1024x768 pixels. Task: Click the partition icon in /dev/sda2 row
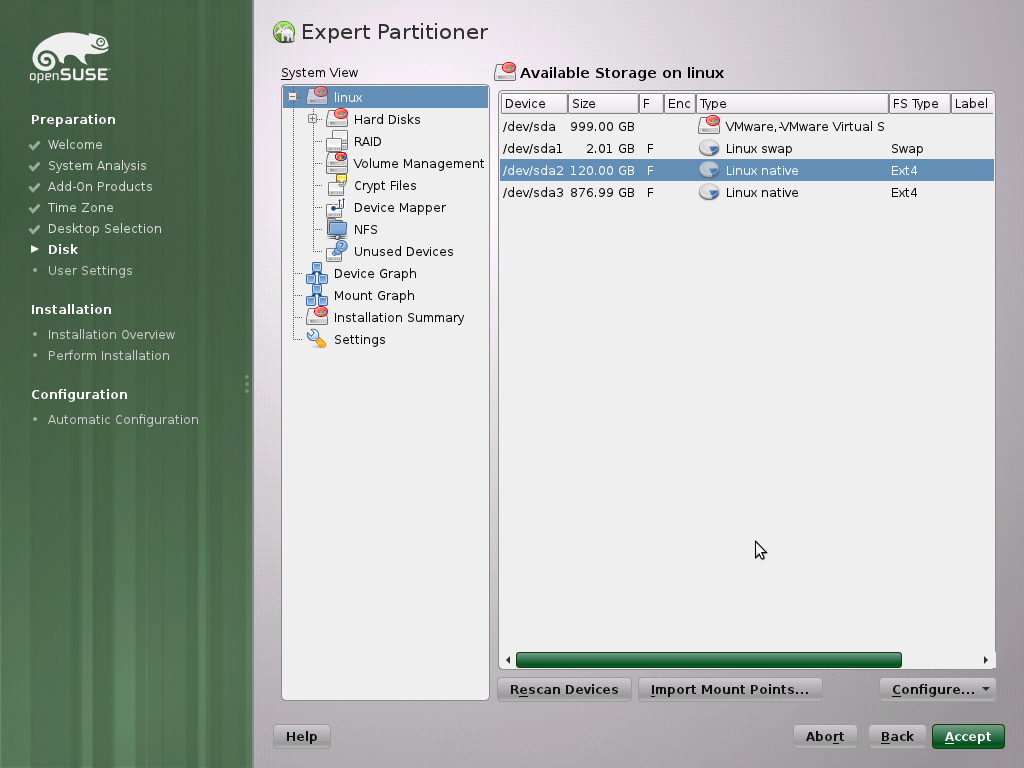709,170
